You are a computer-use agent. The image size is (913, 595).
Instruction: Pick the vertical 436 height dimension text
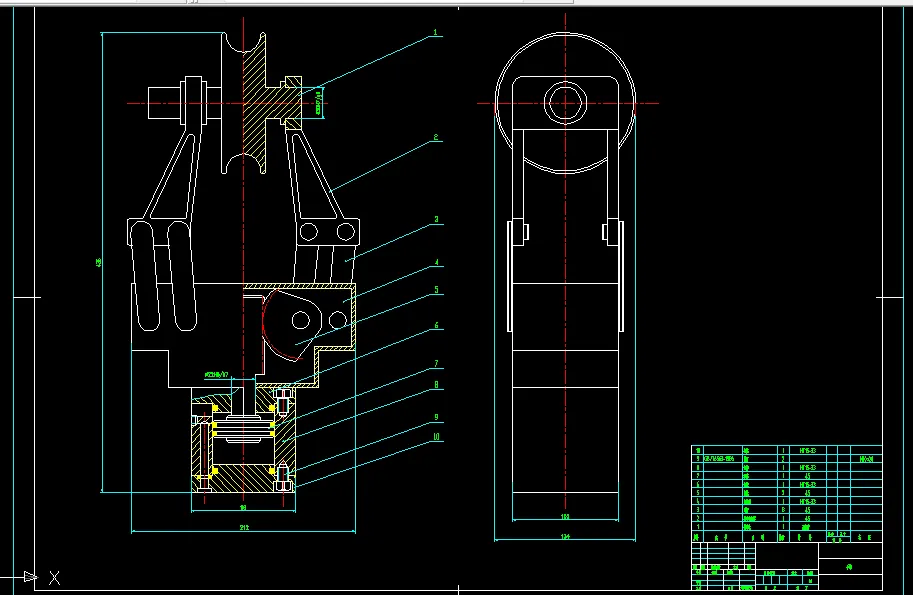point(98,263)
